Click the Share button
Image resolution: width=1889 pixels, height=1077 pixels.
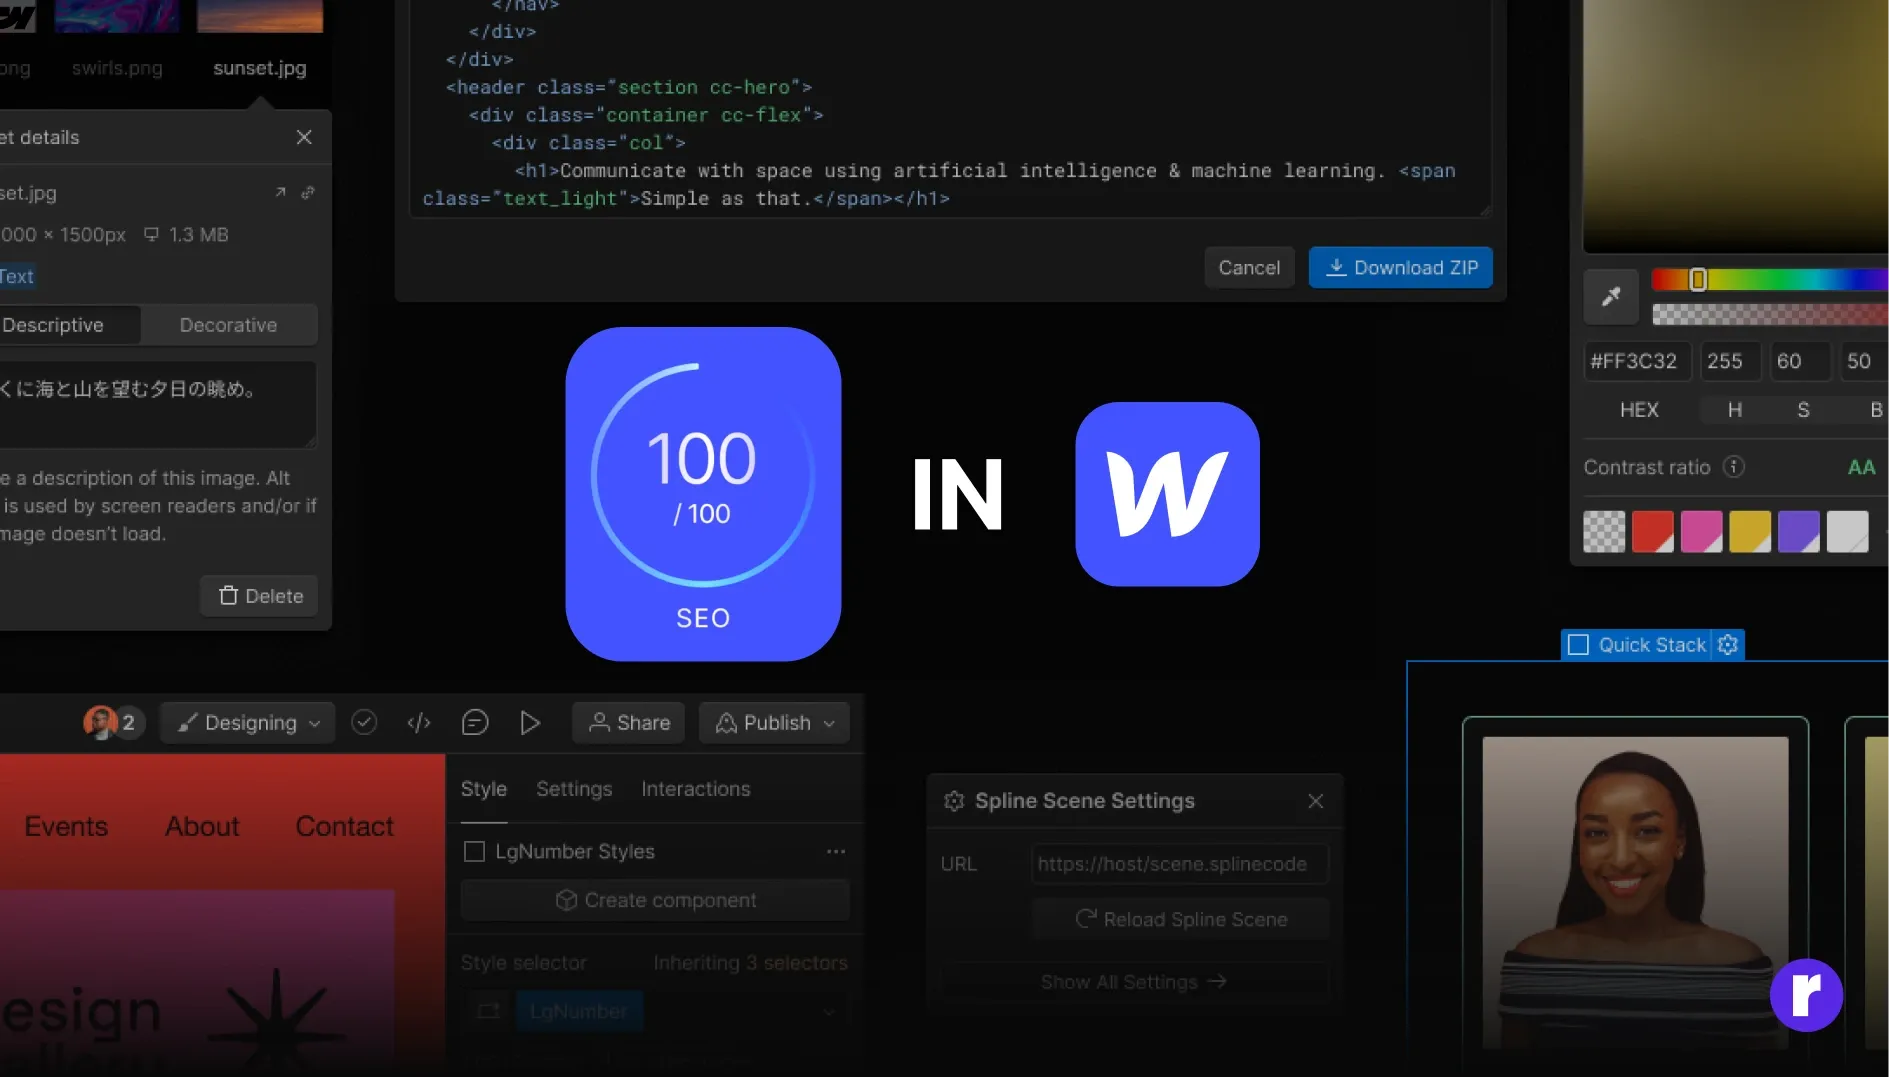(628, 722)
